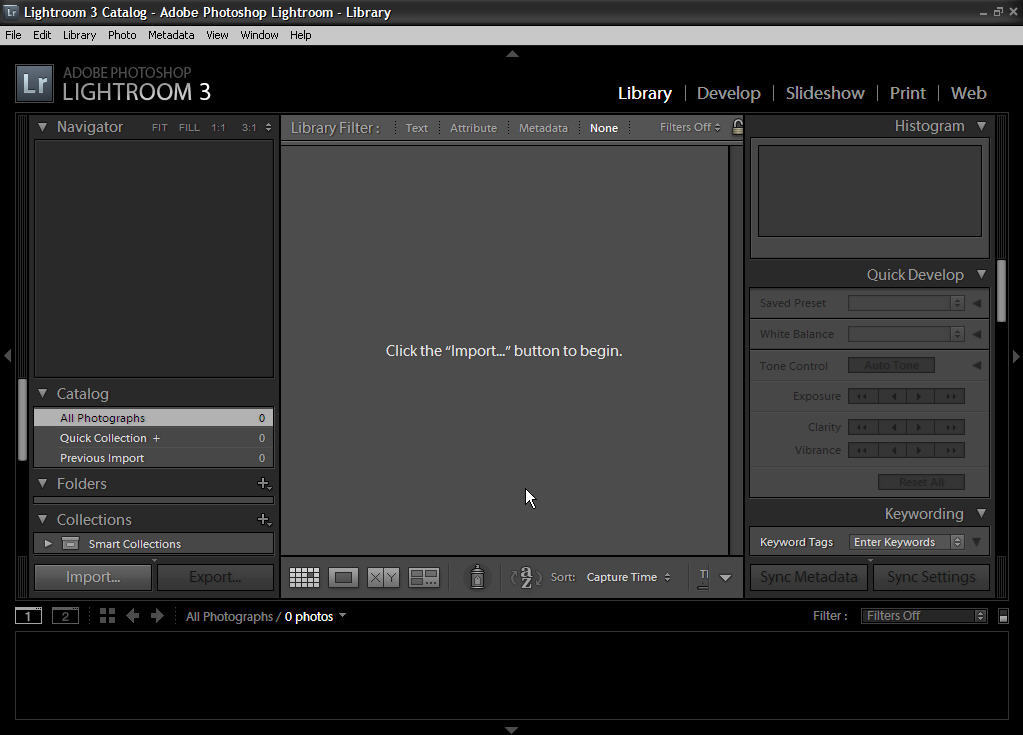Set Navigator zoom to FILL

tap(189, 128)
